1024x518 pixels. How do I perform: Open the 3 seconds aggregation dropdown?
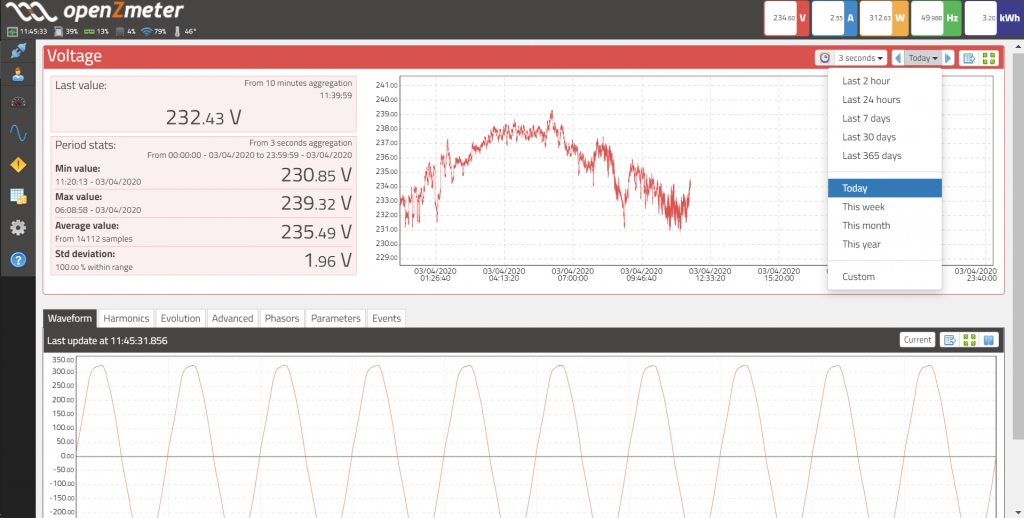click(860, 58)
